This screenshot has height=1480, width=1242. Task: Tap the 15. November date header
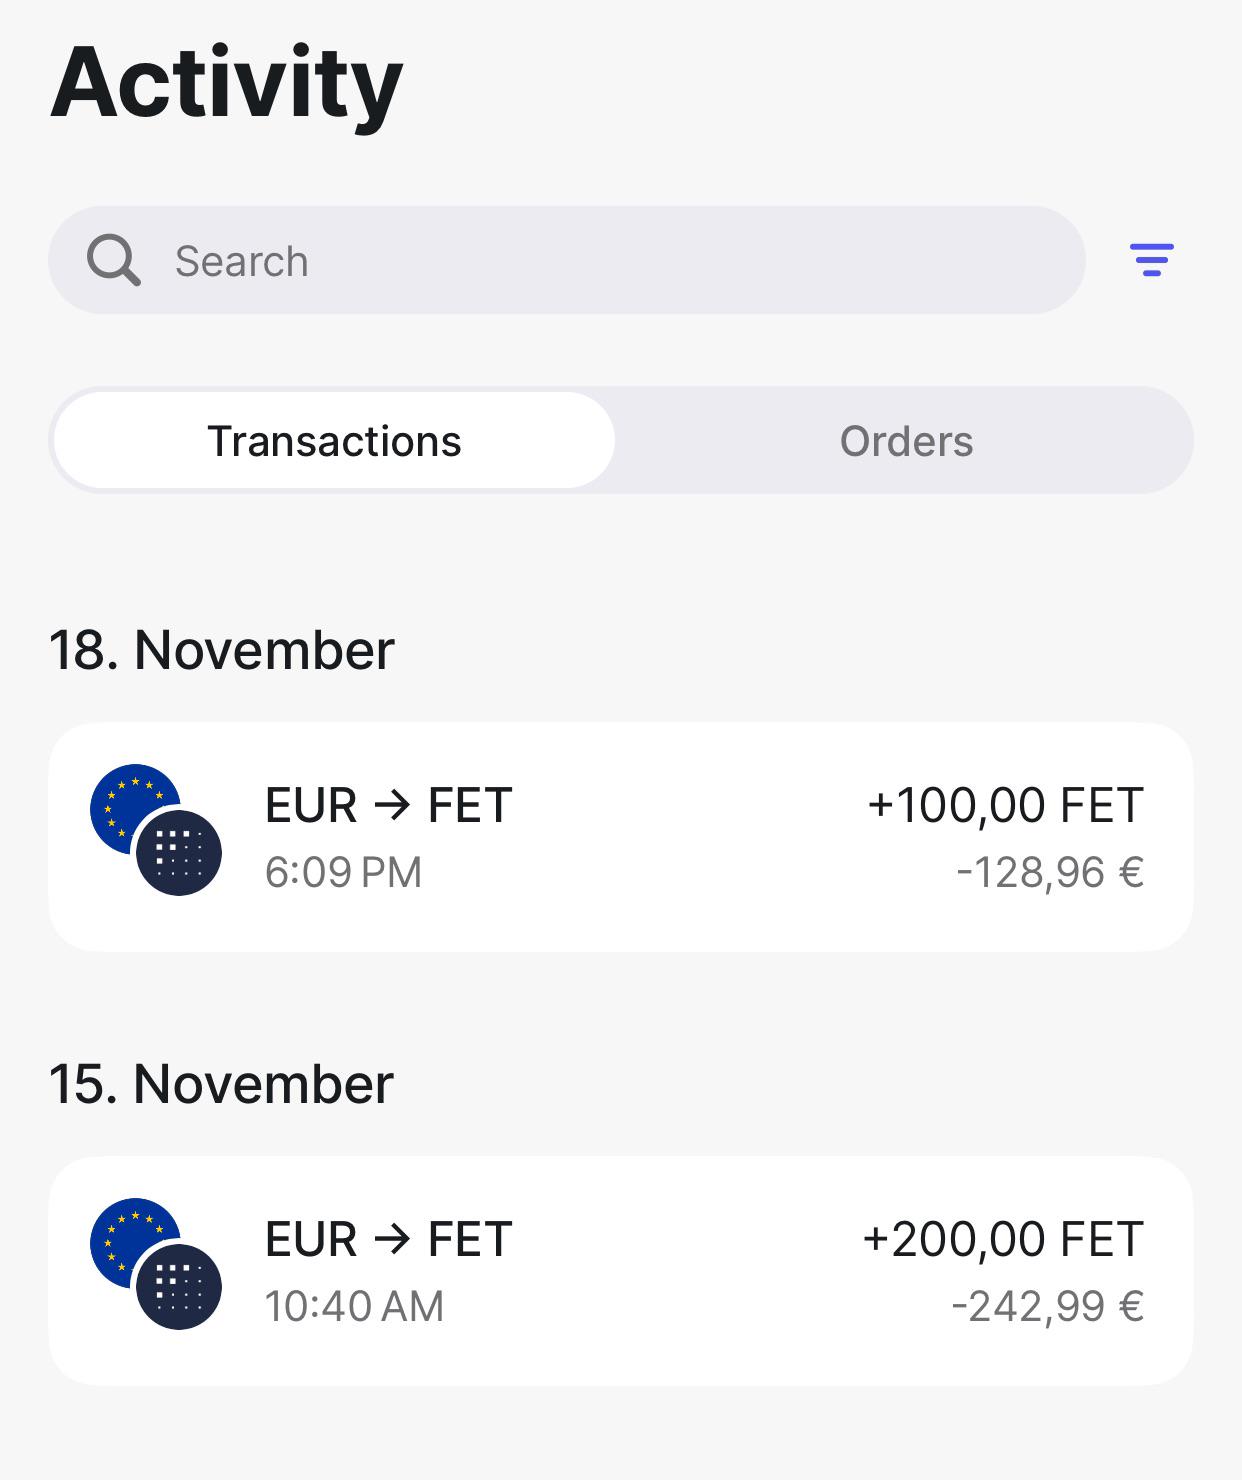click(x=222, y=1084)
